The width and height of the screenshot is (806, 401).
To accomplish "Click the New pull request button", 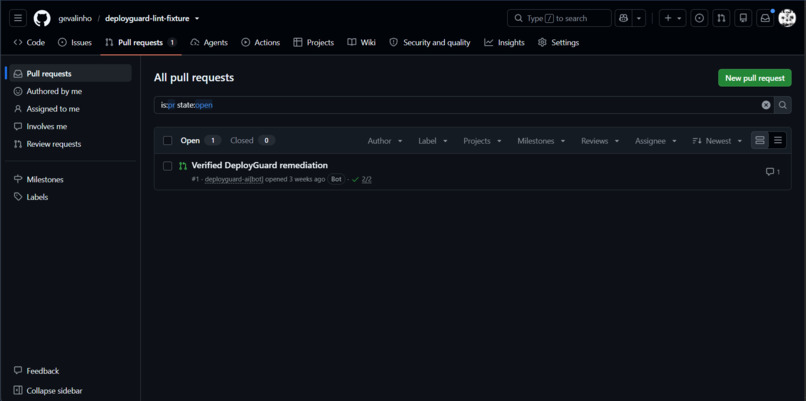I will [x=755, y=78].
